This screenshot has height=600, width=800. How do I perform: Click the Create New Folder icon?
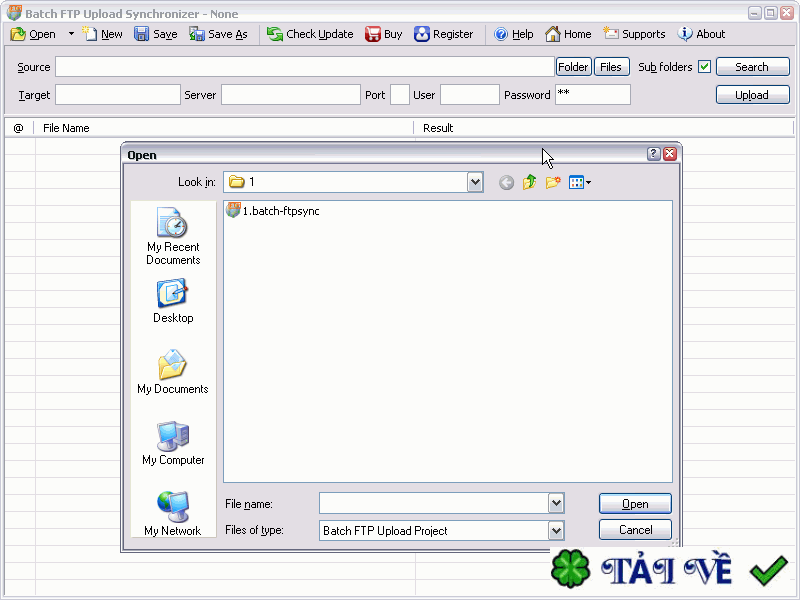point(551,182)
